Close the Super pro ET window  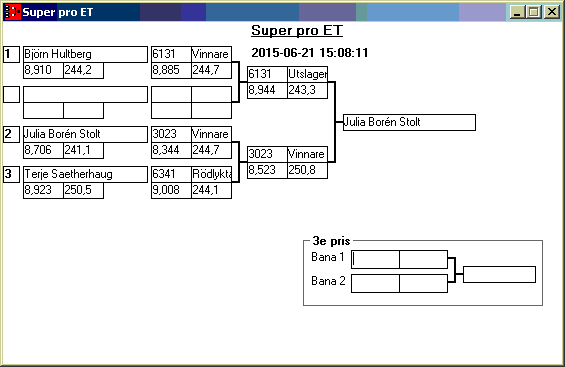[x=551, y=12]
